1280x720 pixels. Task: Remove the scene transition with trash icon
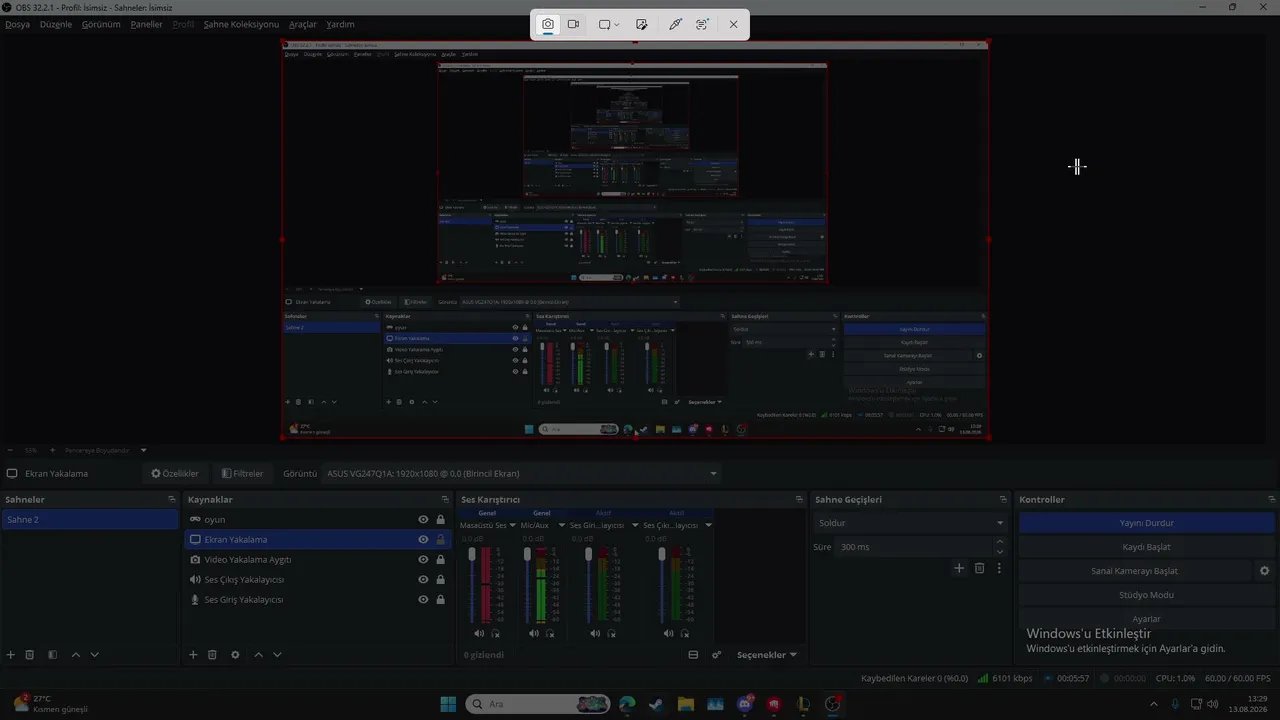coord(979,568)
